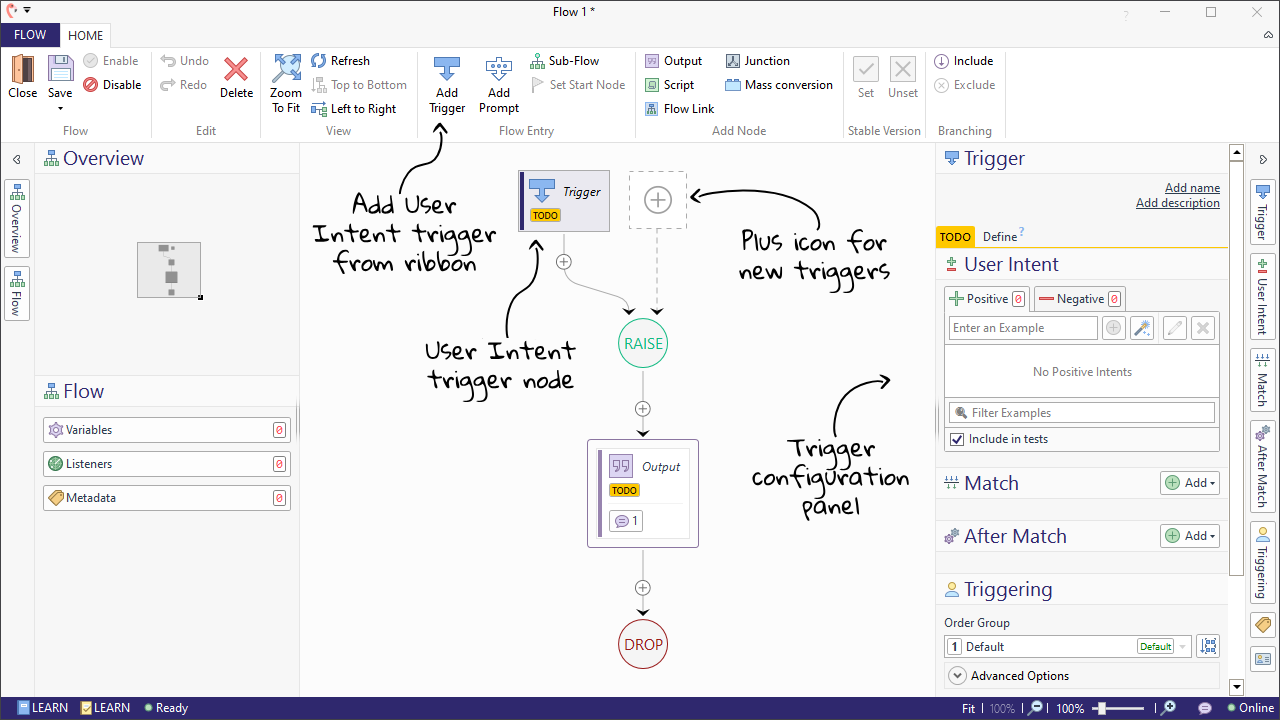Click the Delete icon in ribbon

coord(236,72)
